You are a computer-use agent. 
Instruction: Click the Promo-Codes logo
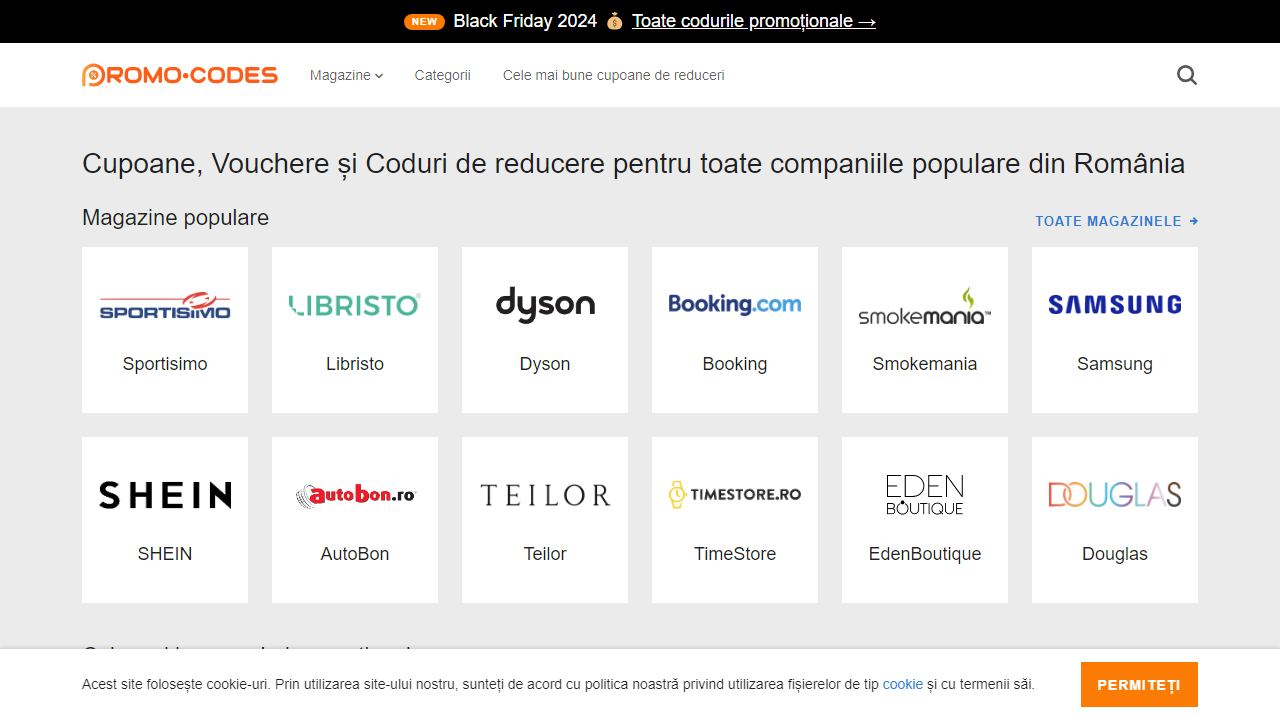pyautogui.click(x=180, y=74)
